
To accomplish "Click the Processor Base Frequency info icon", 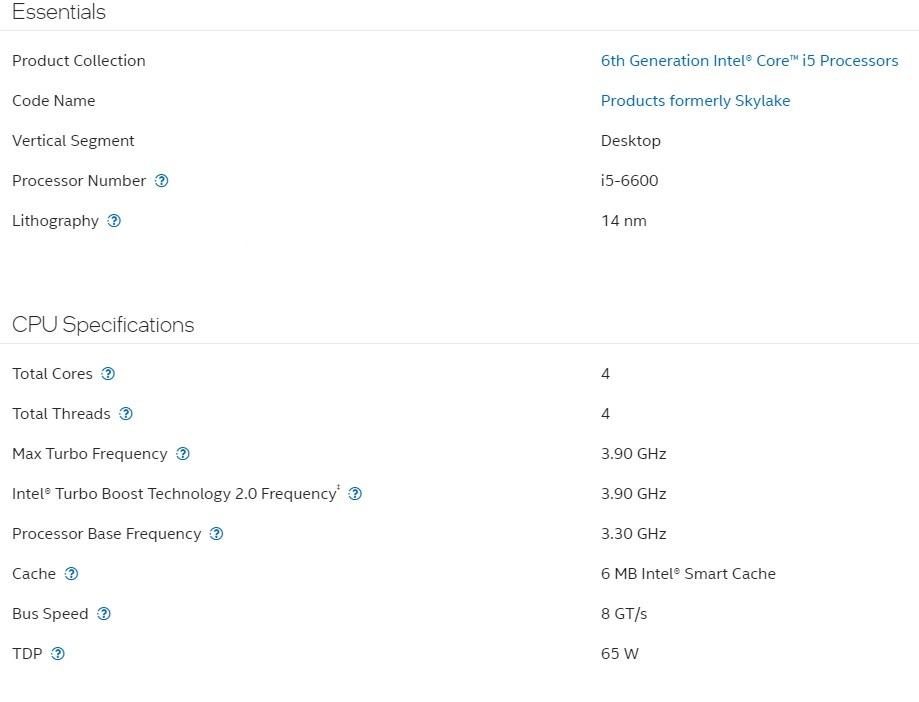I will point(217,534).
